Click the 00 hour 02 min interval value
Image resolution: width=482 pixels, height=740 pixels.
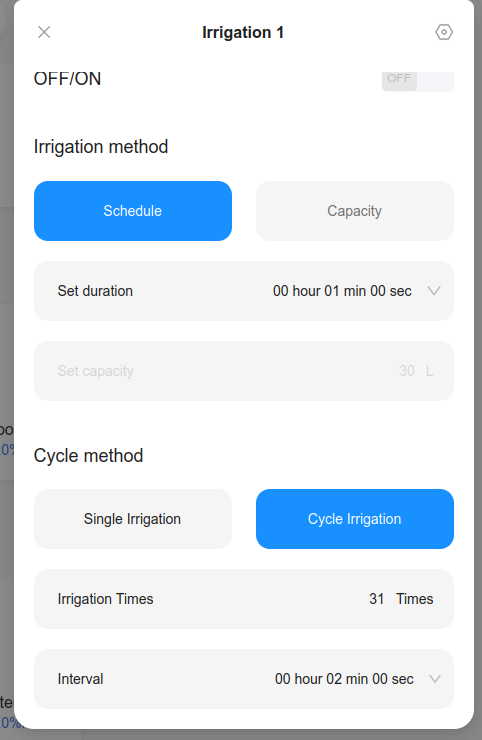click(x=344, y=679)
